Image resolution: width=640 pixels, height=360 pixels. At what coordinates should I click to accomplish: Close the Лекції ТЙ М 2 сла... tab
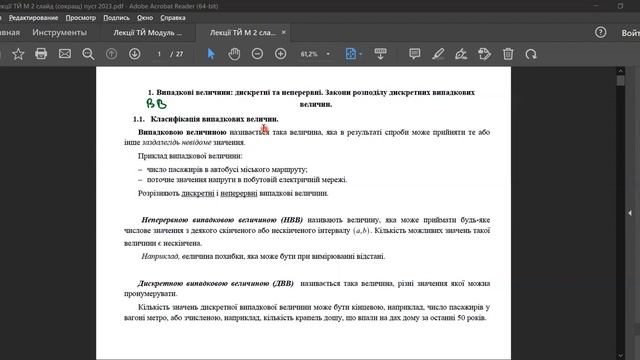click(284, 32)
